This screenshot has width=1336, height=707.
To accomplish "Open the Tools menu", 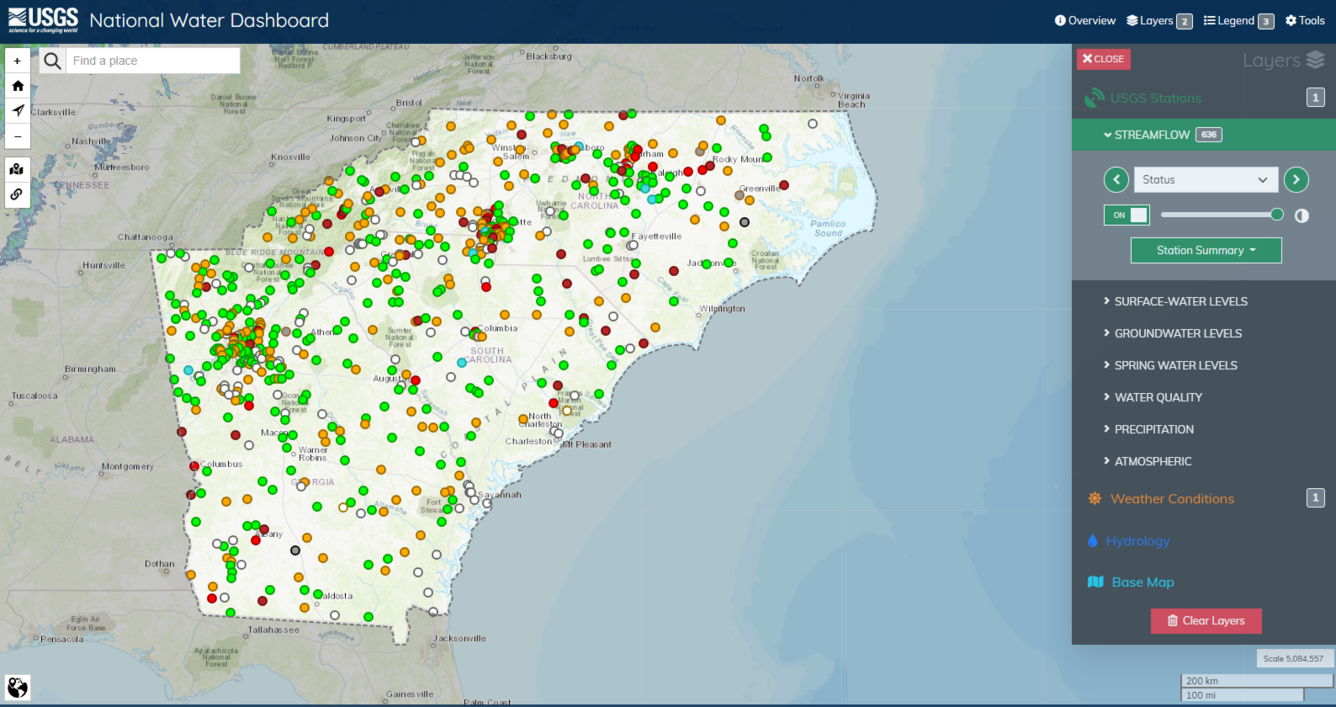I will click(x=1305, y=20).
